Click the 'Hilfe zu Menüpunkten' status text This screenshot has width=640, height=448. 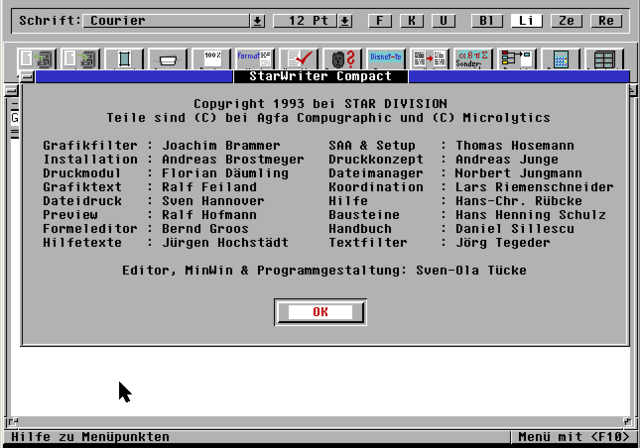90,437
